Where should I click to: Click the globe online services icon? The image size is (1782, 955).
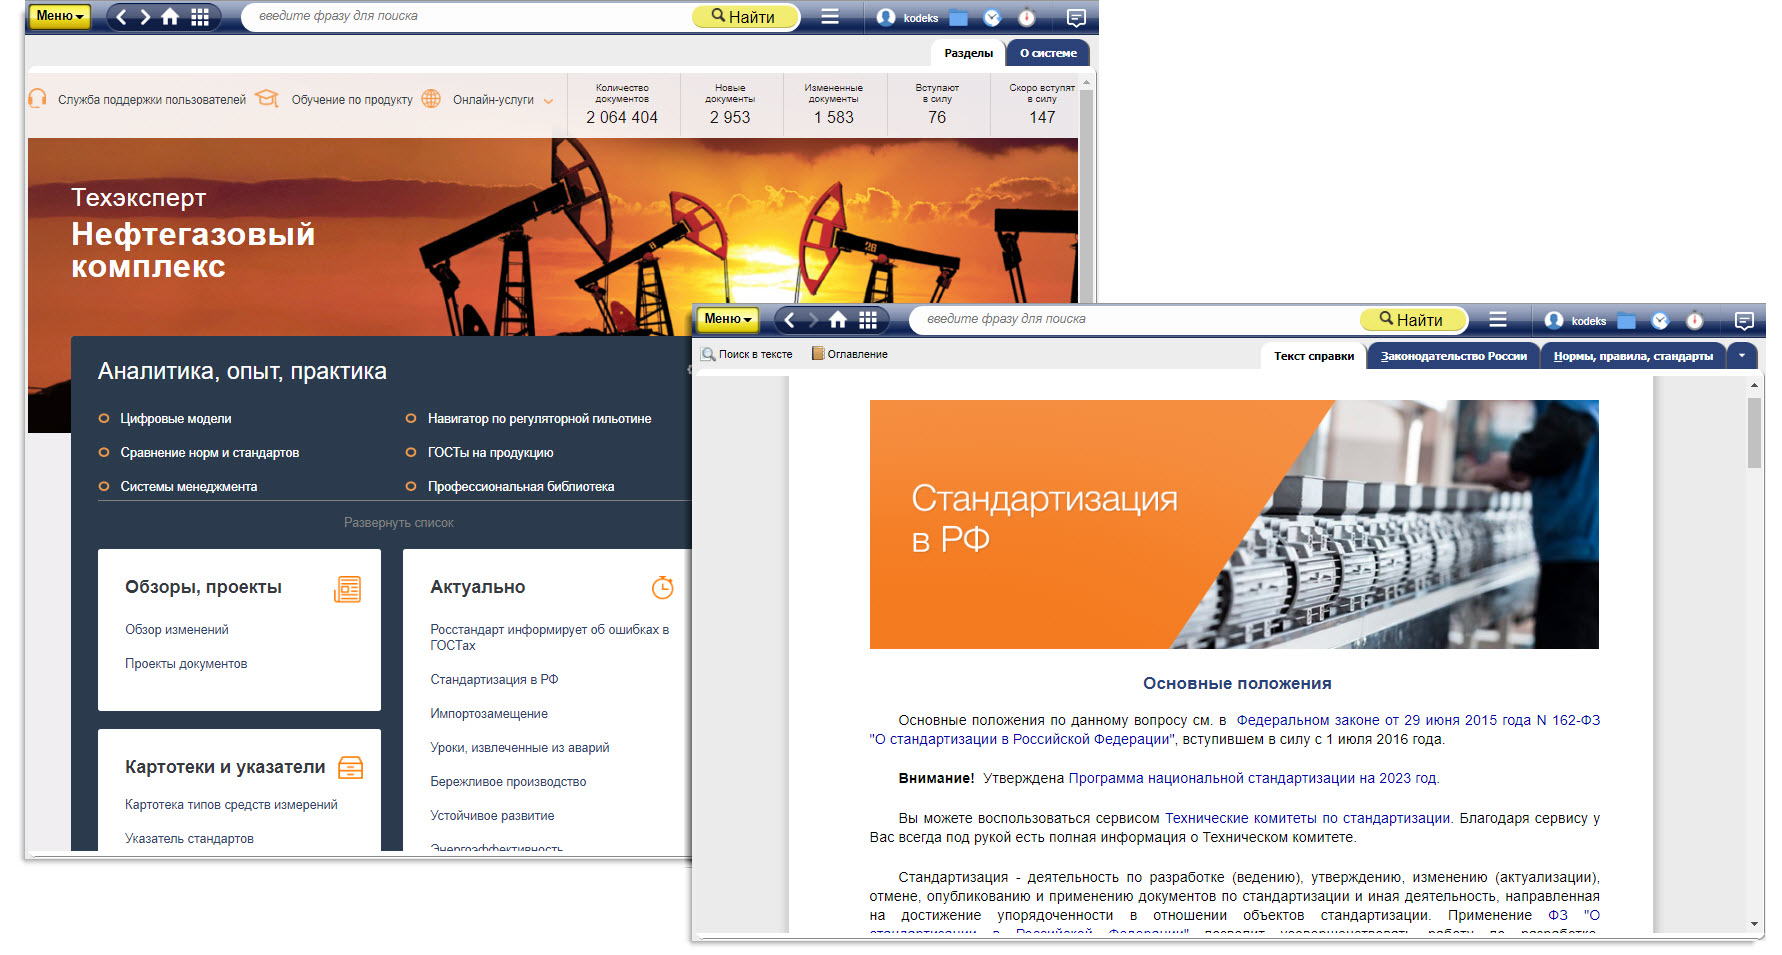point(431,99)
